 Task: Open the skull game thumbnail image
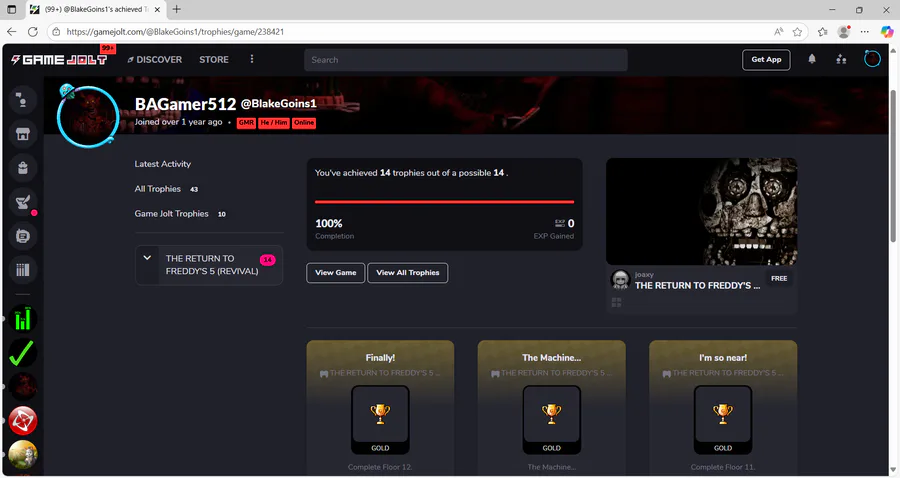coord(701,211)
